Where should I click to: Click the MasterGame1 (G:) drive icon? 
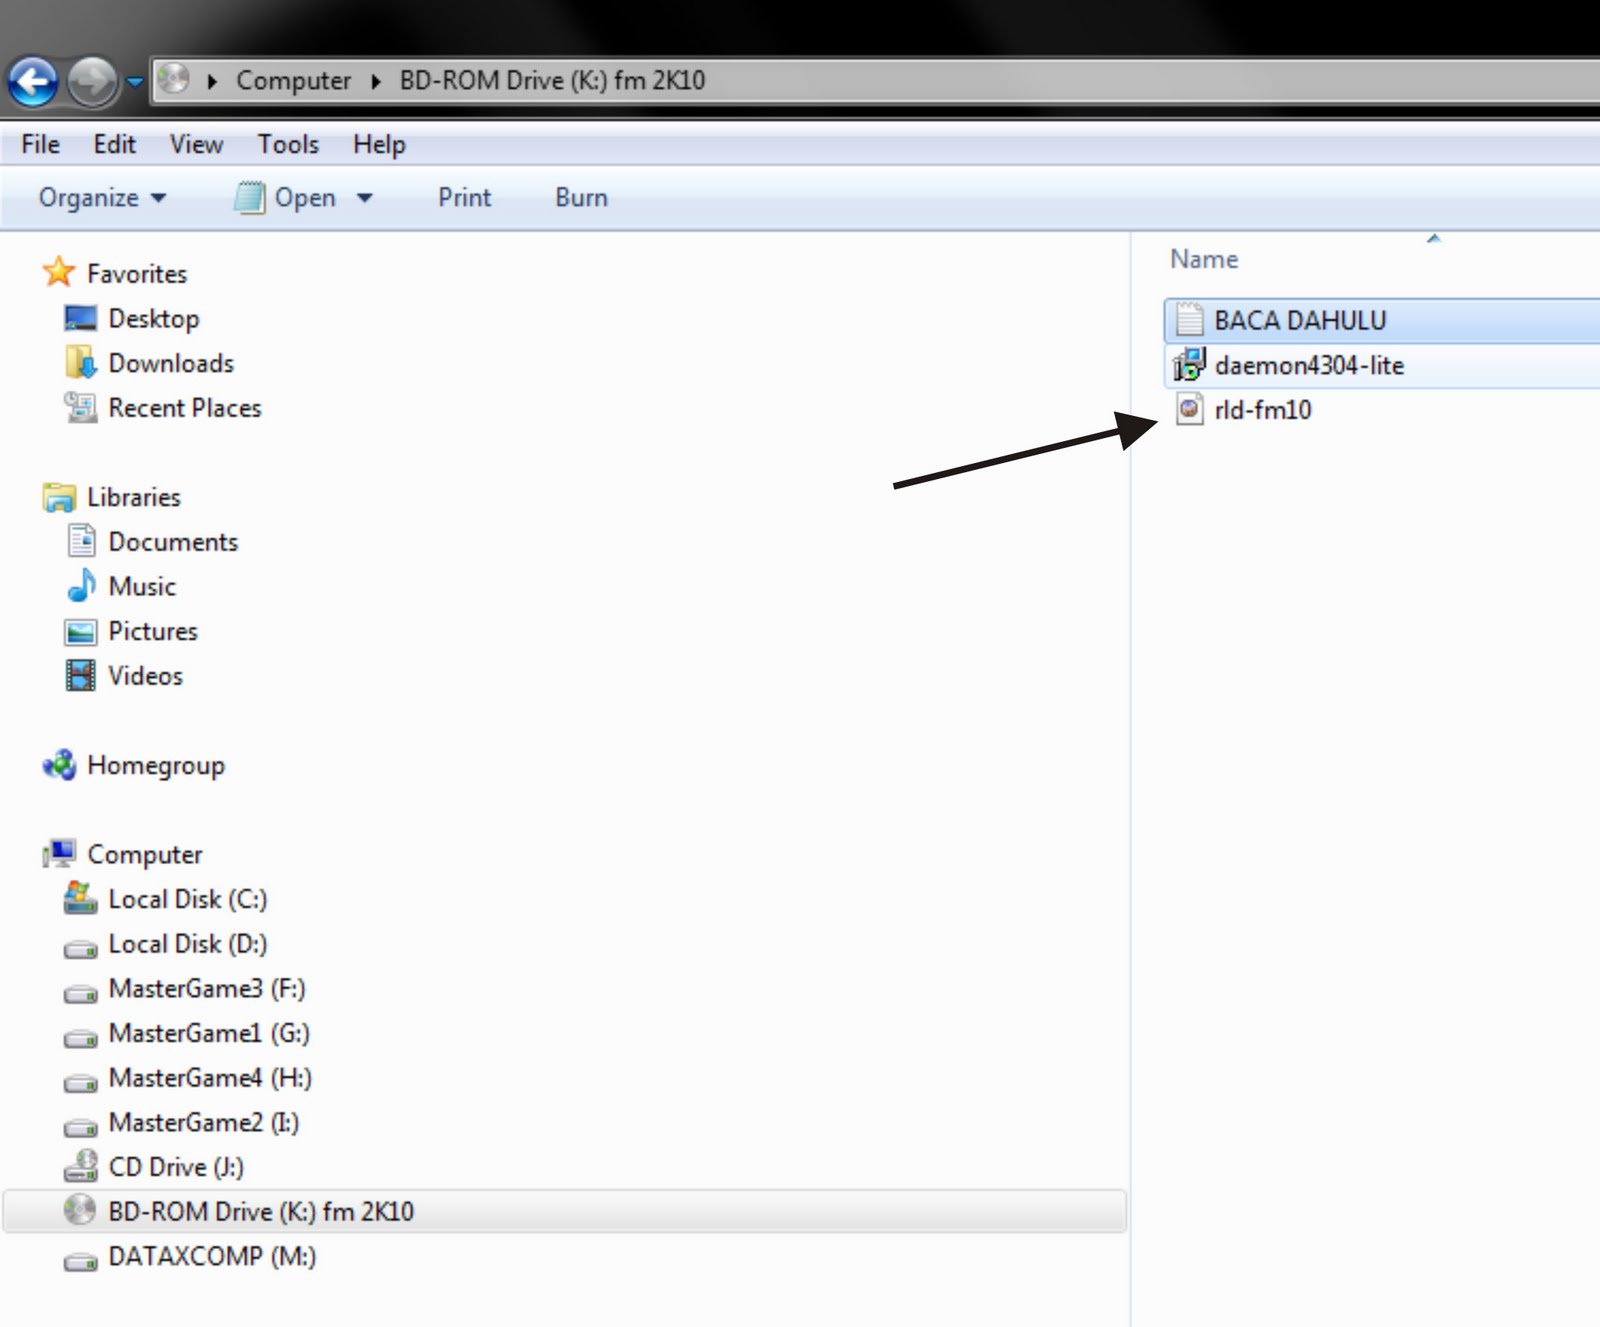[80, 1037]
